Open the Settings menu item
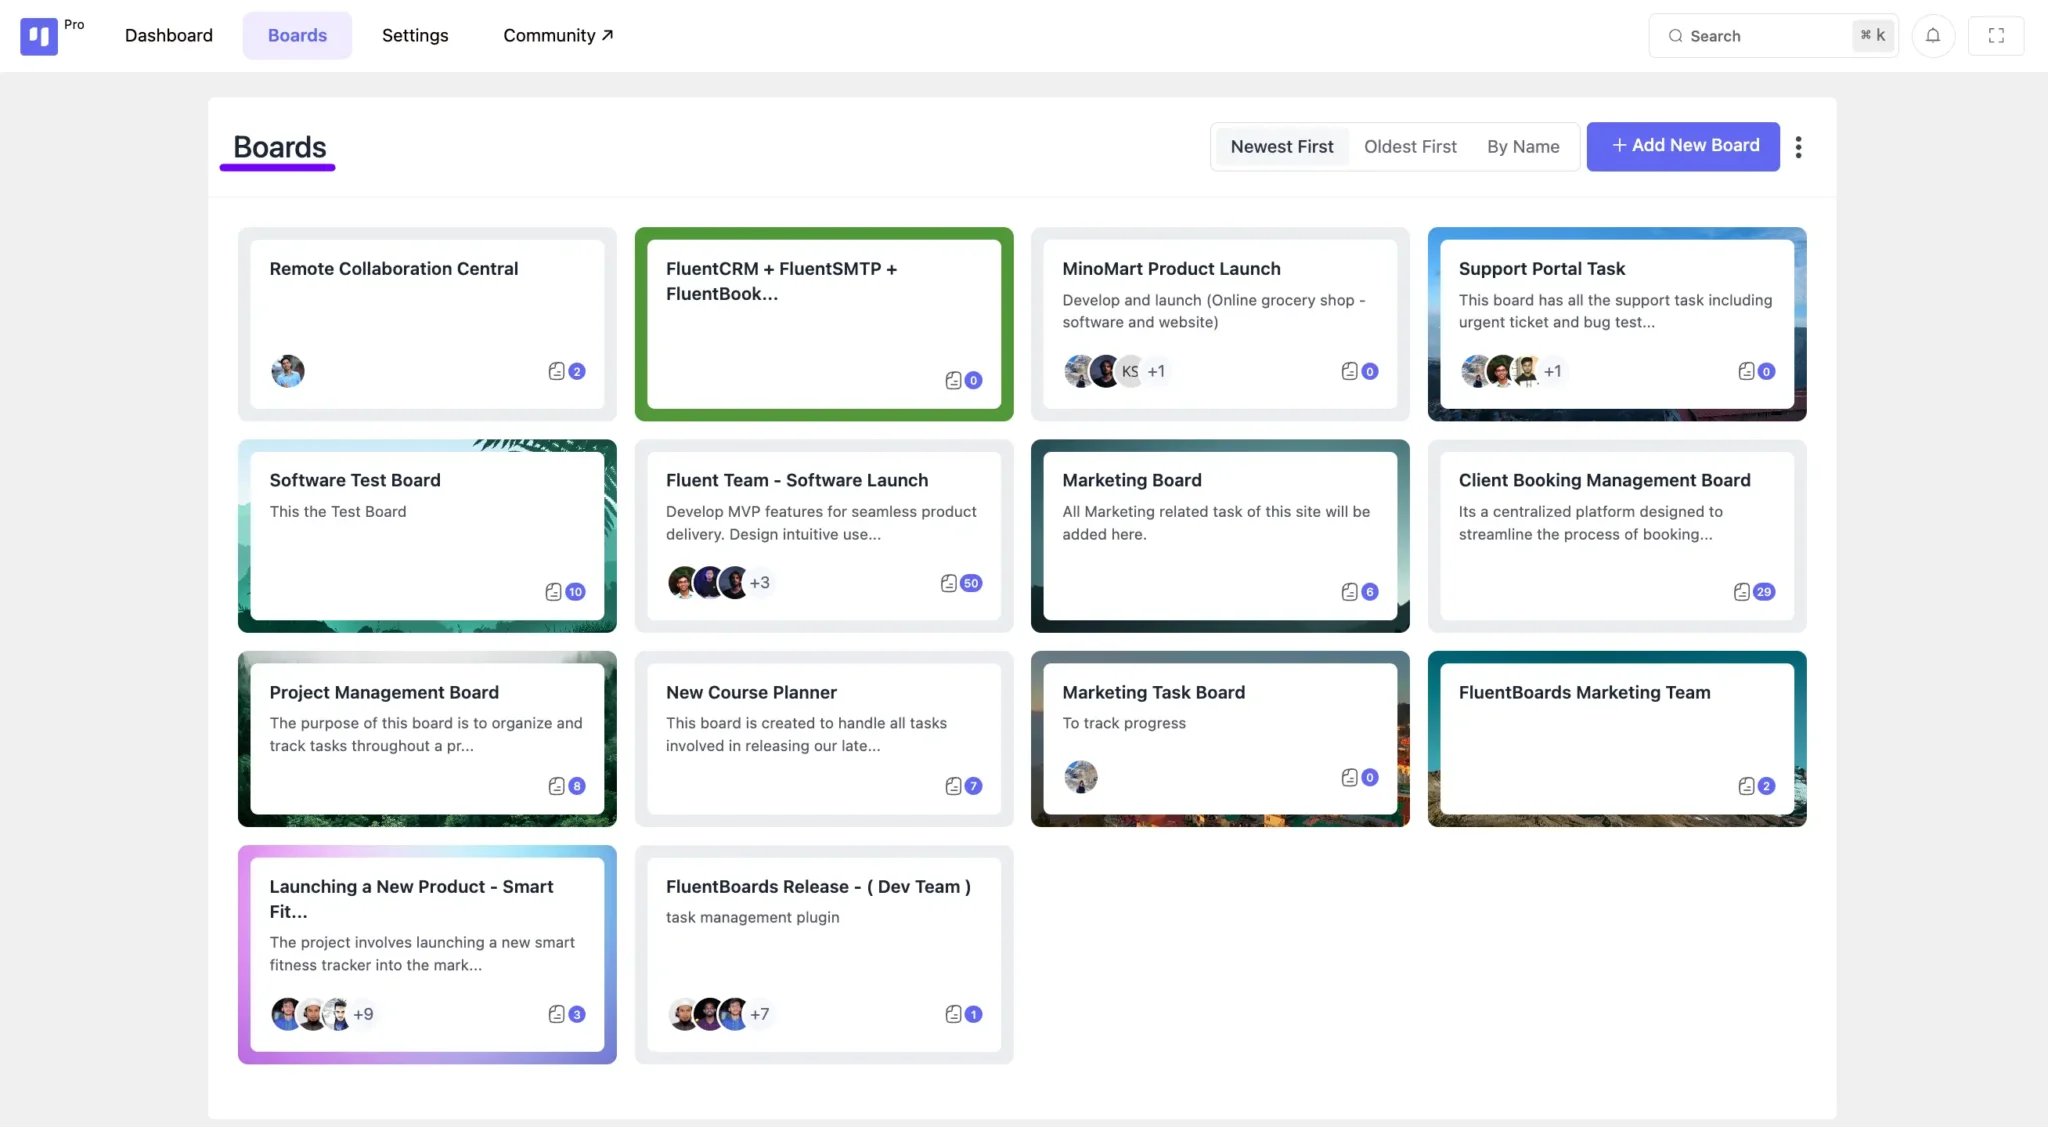Image resolution: width=2048 pixels, height=1127 pixels. [x=415, y=36]
